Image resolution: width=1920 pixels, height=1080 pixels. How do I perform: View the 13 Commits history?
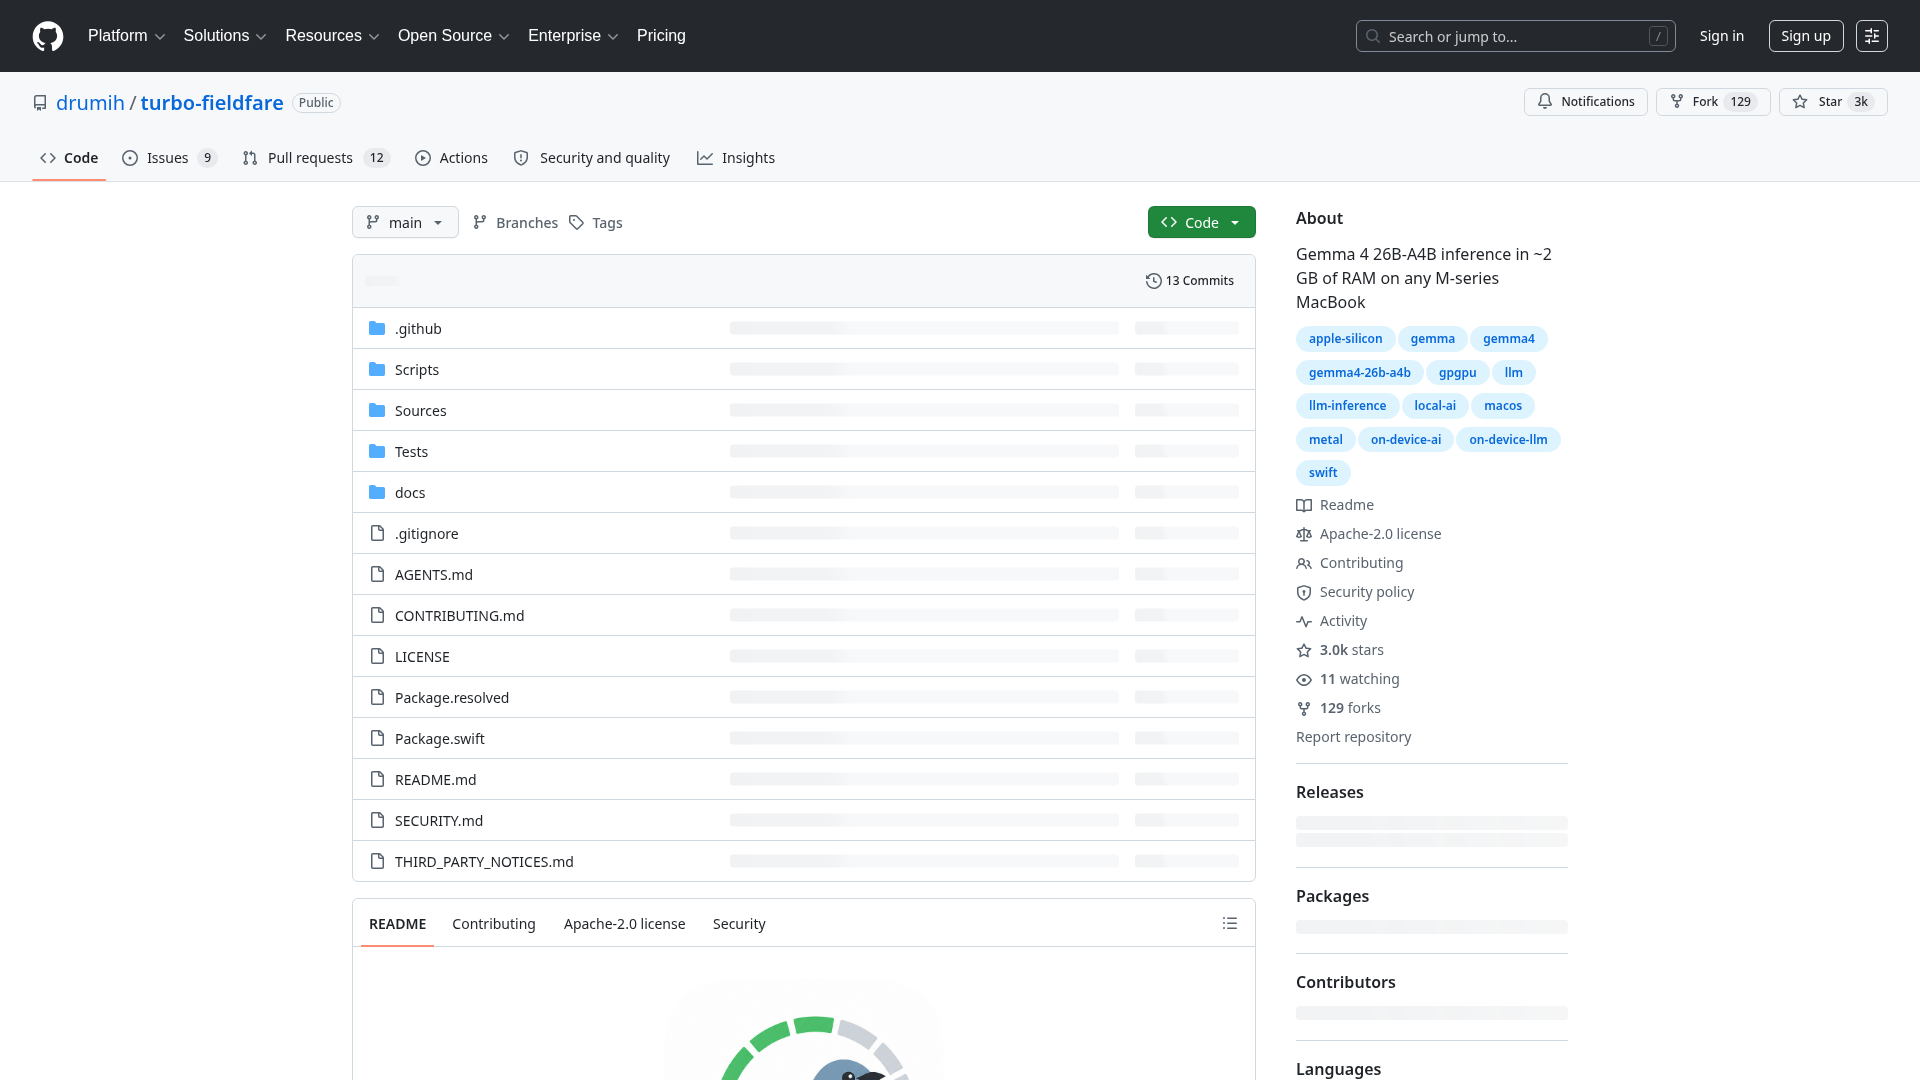1190,281
